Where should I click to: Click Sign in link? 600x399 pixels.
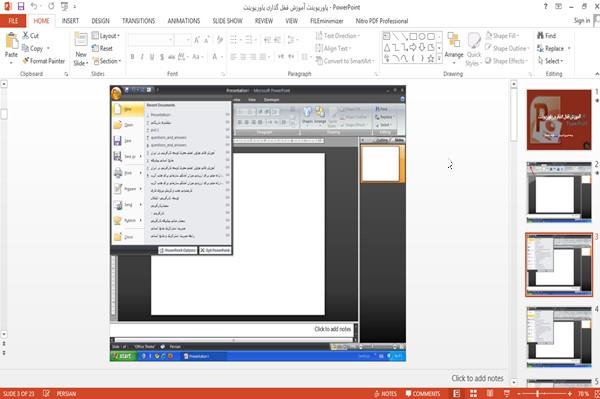(x=582, y=21)
